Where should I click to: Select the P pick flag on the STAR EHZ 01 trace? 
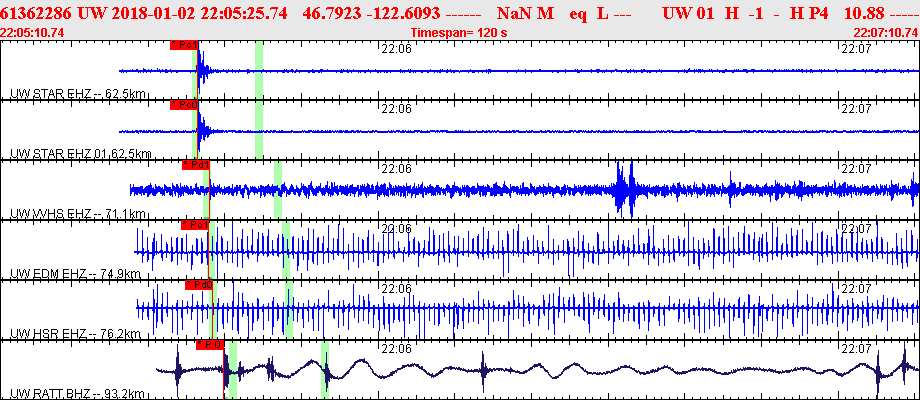(x=184, y=105)
